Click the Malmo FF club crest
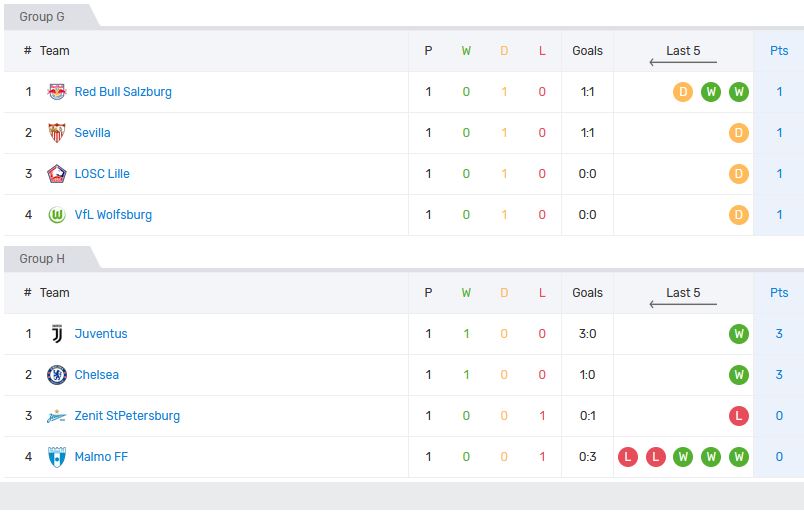This screenshot has height=524, width=804. [x=57, y=457]
